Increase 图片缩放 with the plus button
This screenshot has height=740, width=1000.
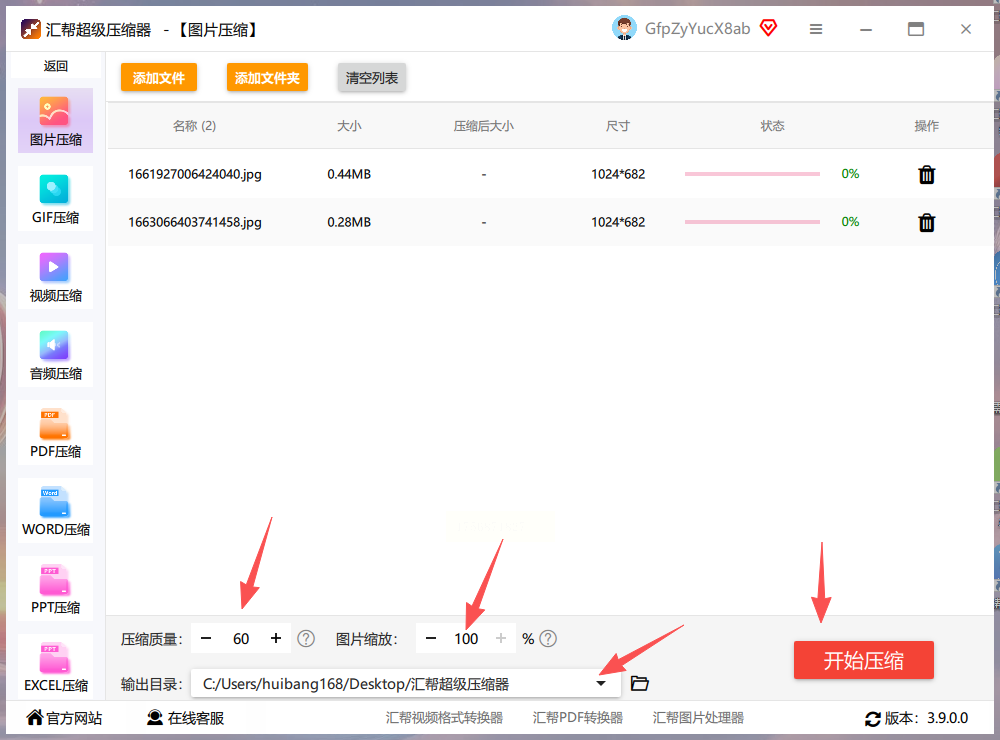pyautogui.click(x=501, y=639)
